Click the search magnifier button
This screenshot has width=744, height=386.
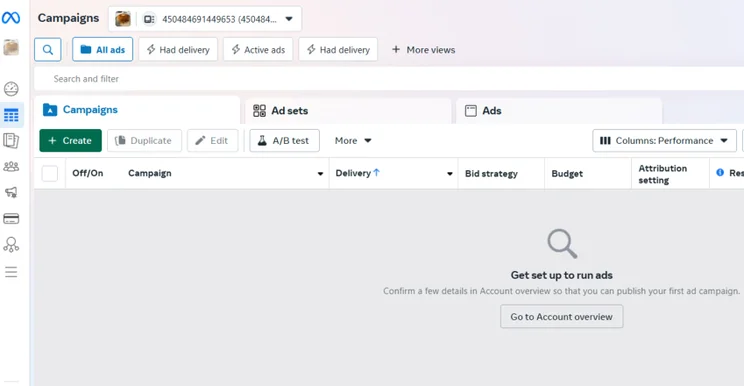click(x=48, y=50)
